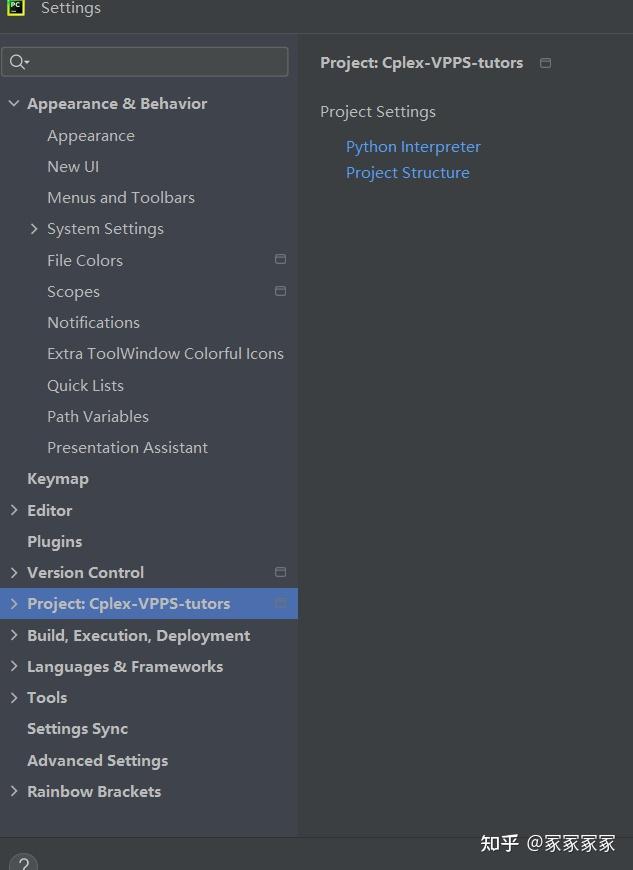
Task: Click the PyCharm logo icon
Action: (15, 7)
